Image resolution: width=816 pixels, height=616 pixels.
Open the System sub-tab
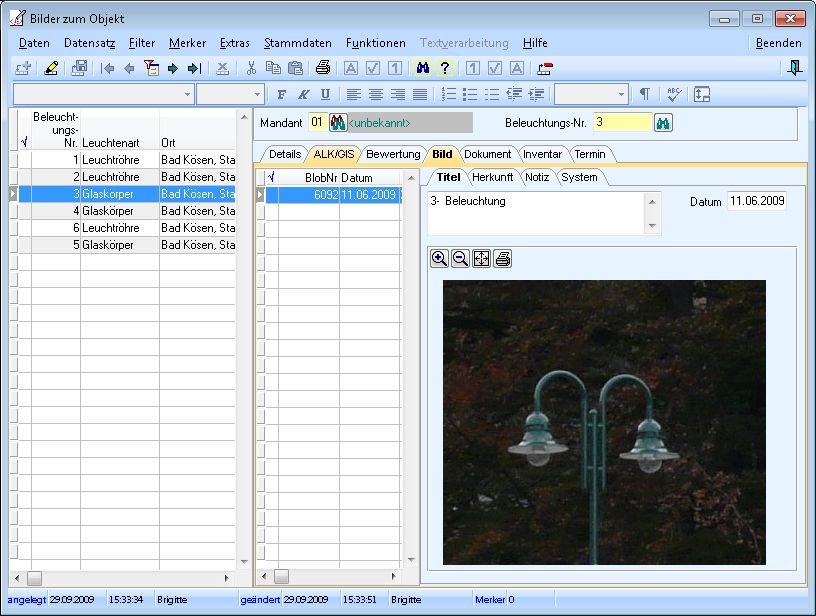[x=579, y=177]
